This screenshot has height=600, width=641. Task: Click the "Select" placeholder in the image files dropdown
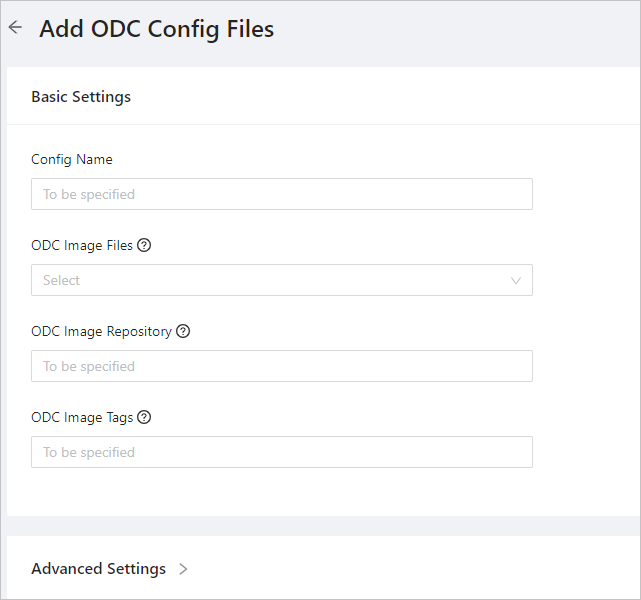pos(61,280)
